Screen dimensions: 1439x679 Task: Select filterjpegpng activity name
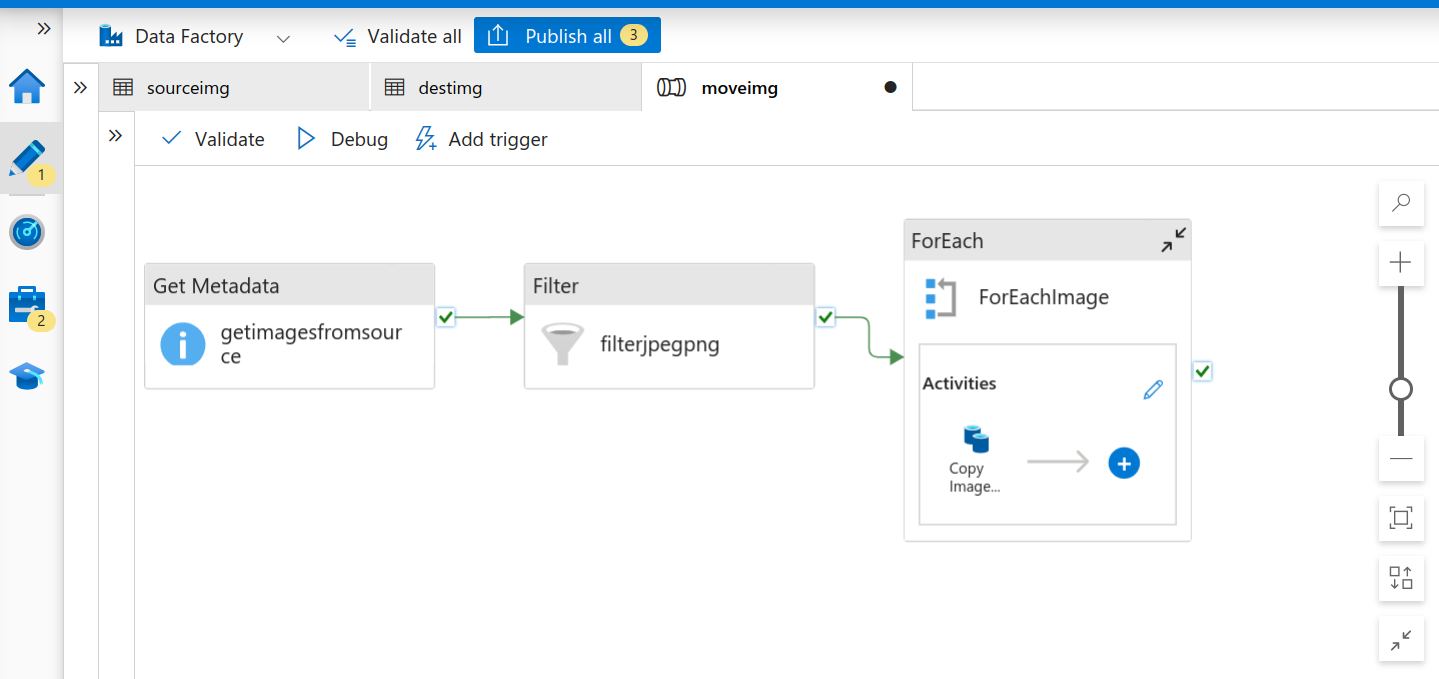pyautogui.click(x=660, y=345)
